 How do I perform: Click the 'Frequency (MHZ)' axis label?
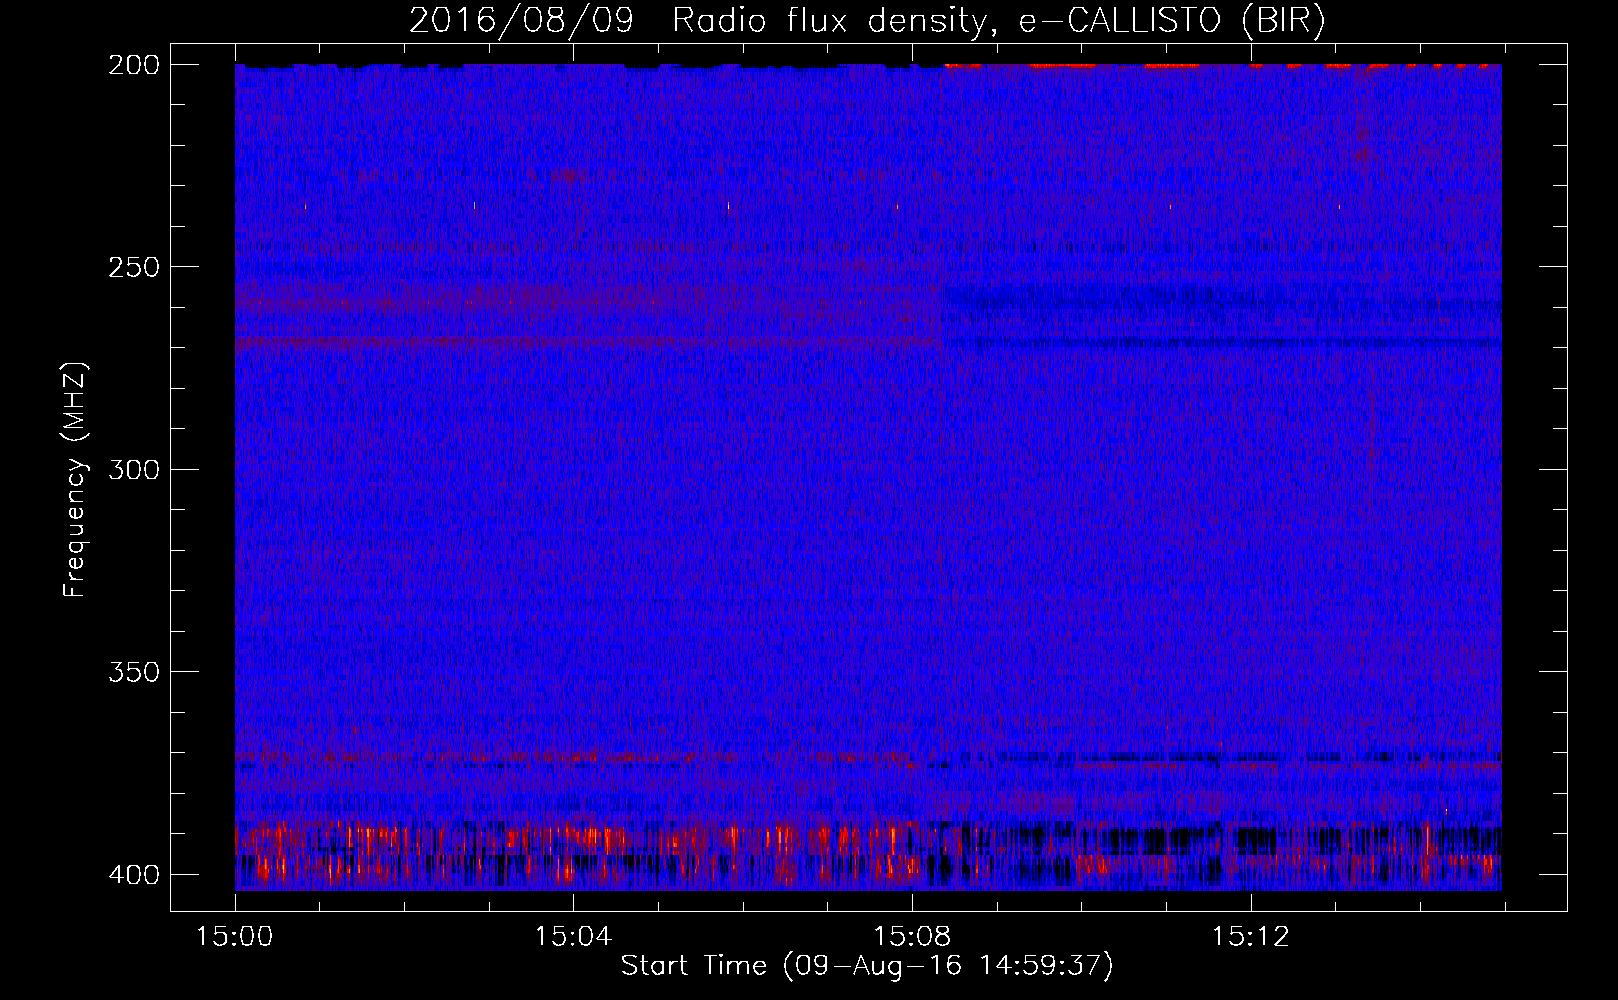point(75,480)
